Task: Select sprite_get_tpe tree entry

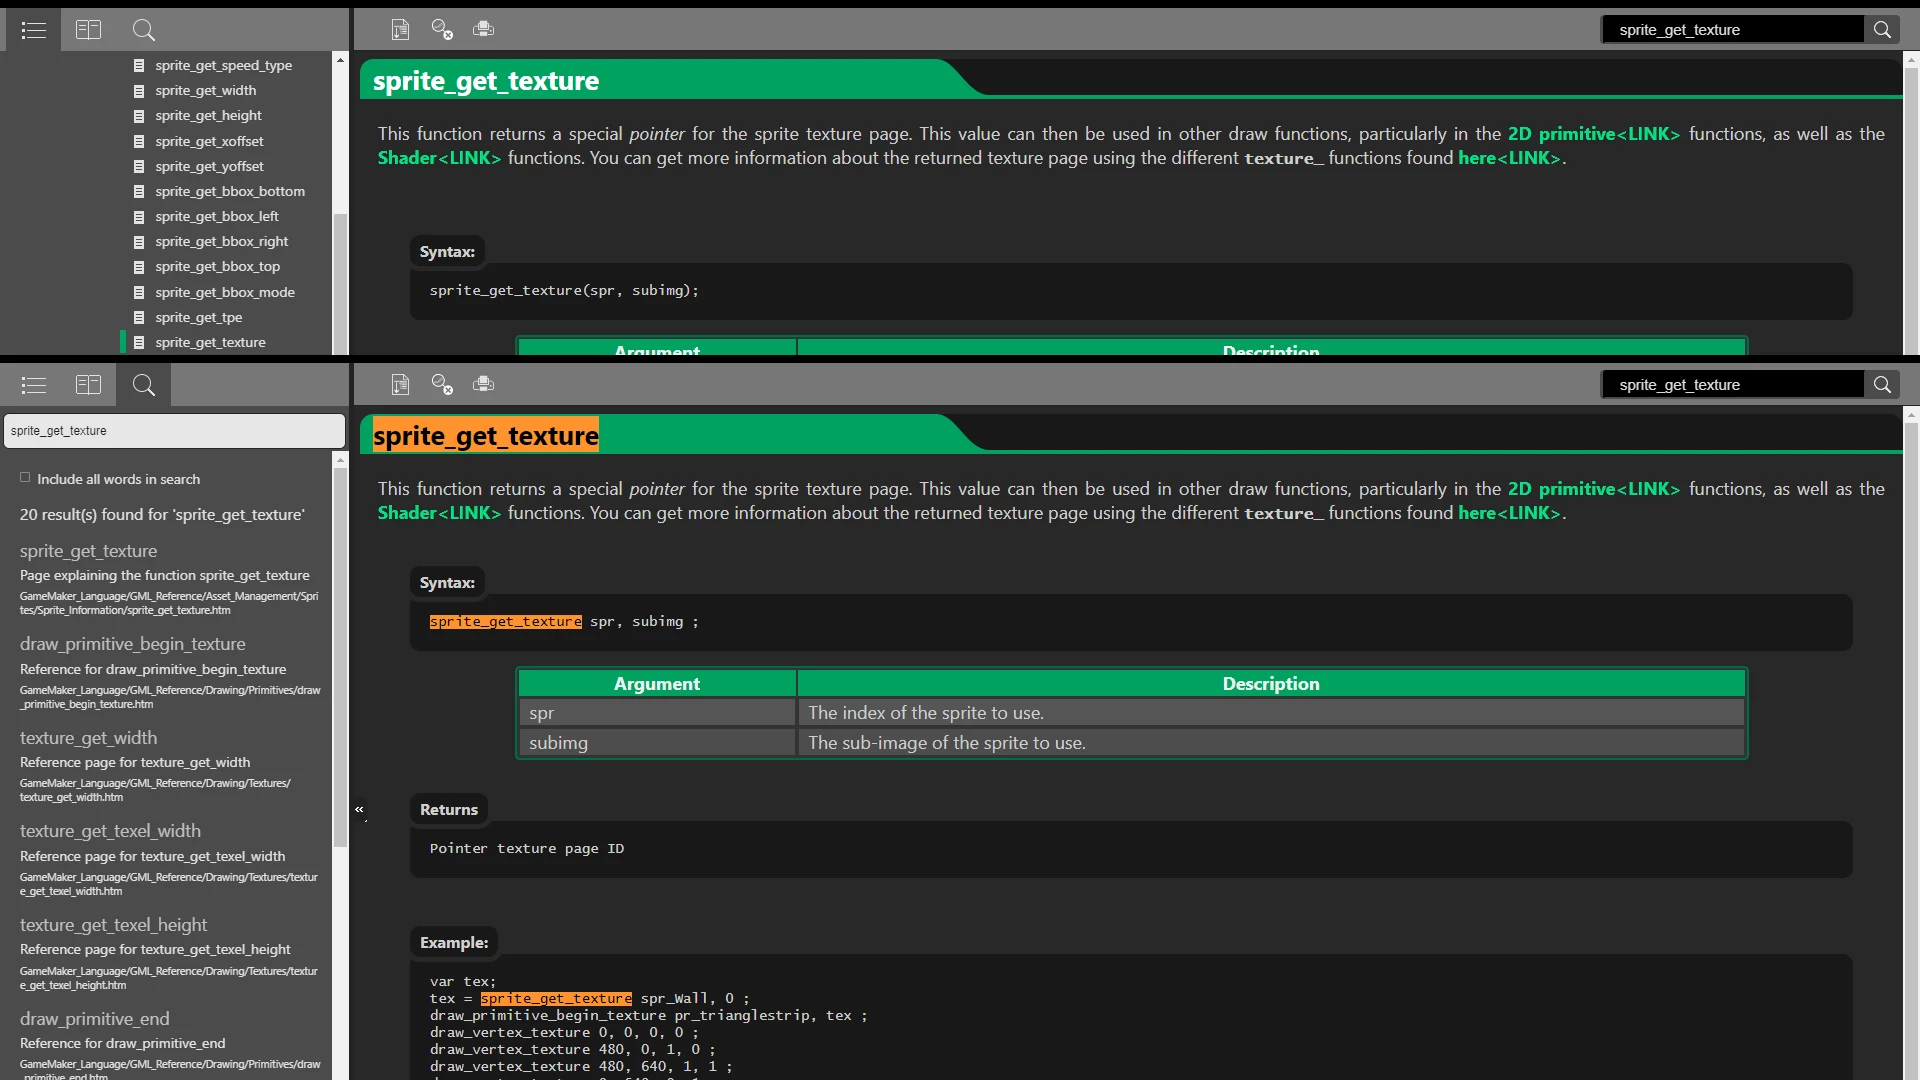Action: pos(198,317)
